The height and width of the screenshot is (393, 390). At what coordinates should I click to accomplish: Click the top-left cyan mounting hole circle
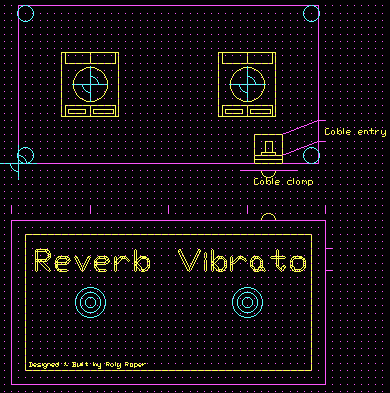pos(25,14)
